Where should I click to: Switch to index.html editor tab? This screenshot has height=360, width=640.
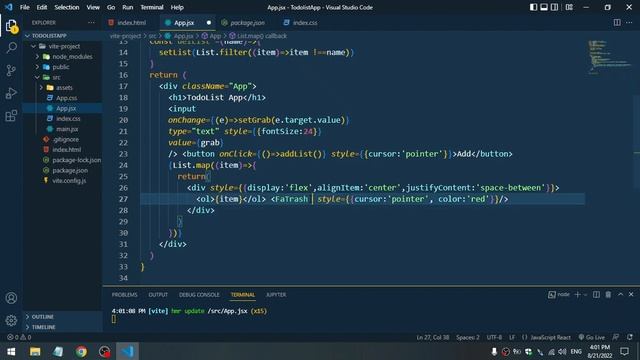click(x=131, y=23)
